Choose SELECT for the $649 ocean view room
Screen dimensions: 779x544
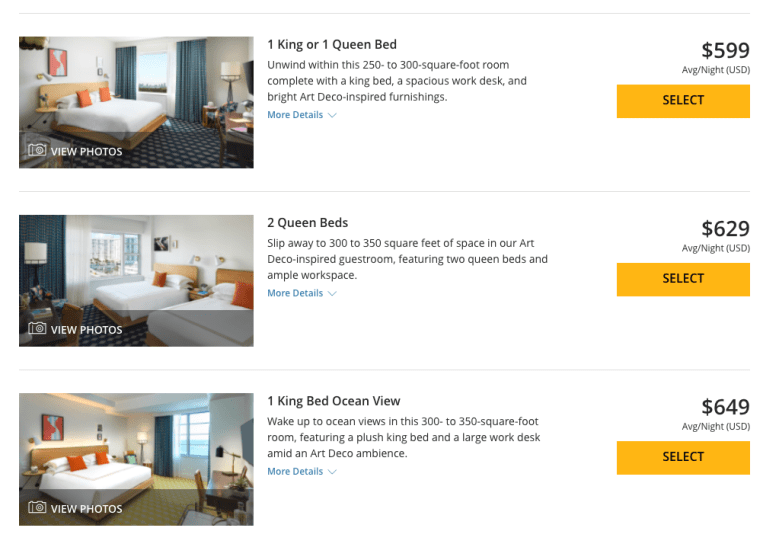[683, 457]
